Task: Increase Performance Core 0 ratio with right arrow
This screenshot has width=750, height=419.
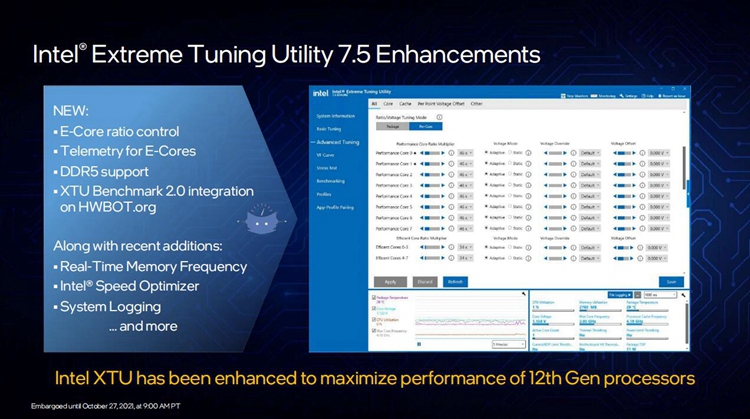Action: point(443,153)
